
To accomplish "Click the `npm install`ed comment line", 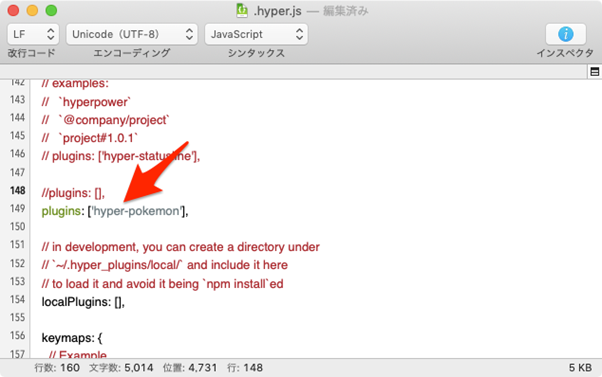I will [162, 284].
